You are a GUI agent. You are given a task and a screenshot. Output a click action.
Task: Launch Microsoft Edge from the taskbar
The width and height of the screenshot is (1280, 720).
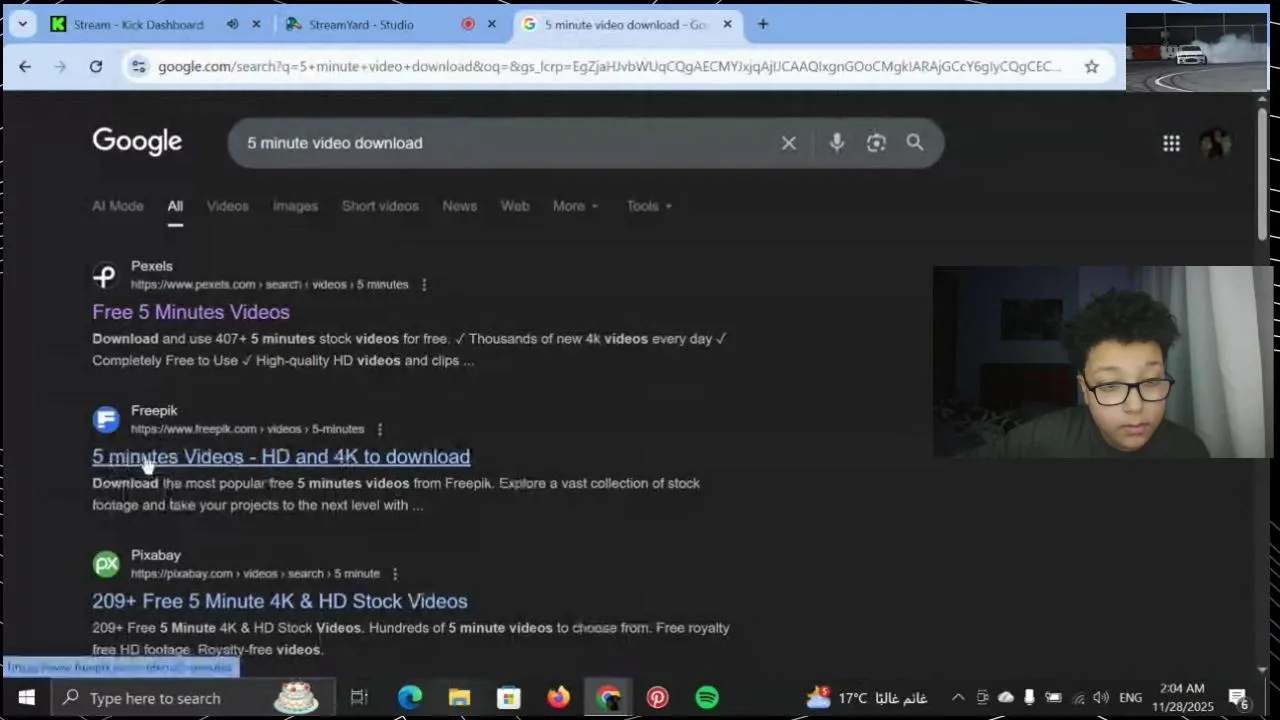click(x=410, y=698)
